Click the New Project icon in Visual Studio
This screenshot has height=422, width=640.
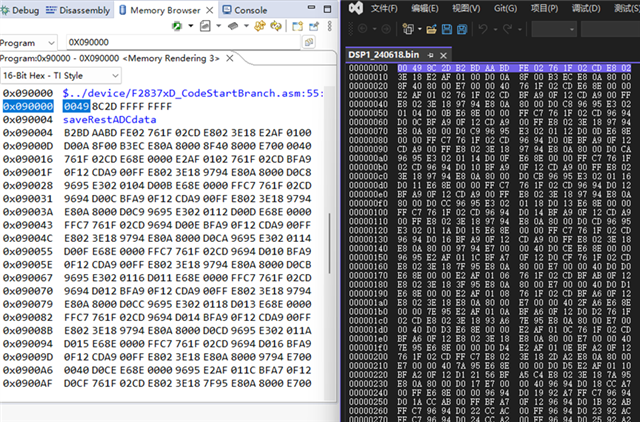[x=407, y=29]
